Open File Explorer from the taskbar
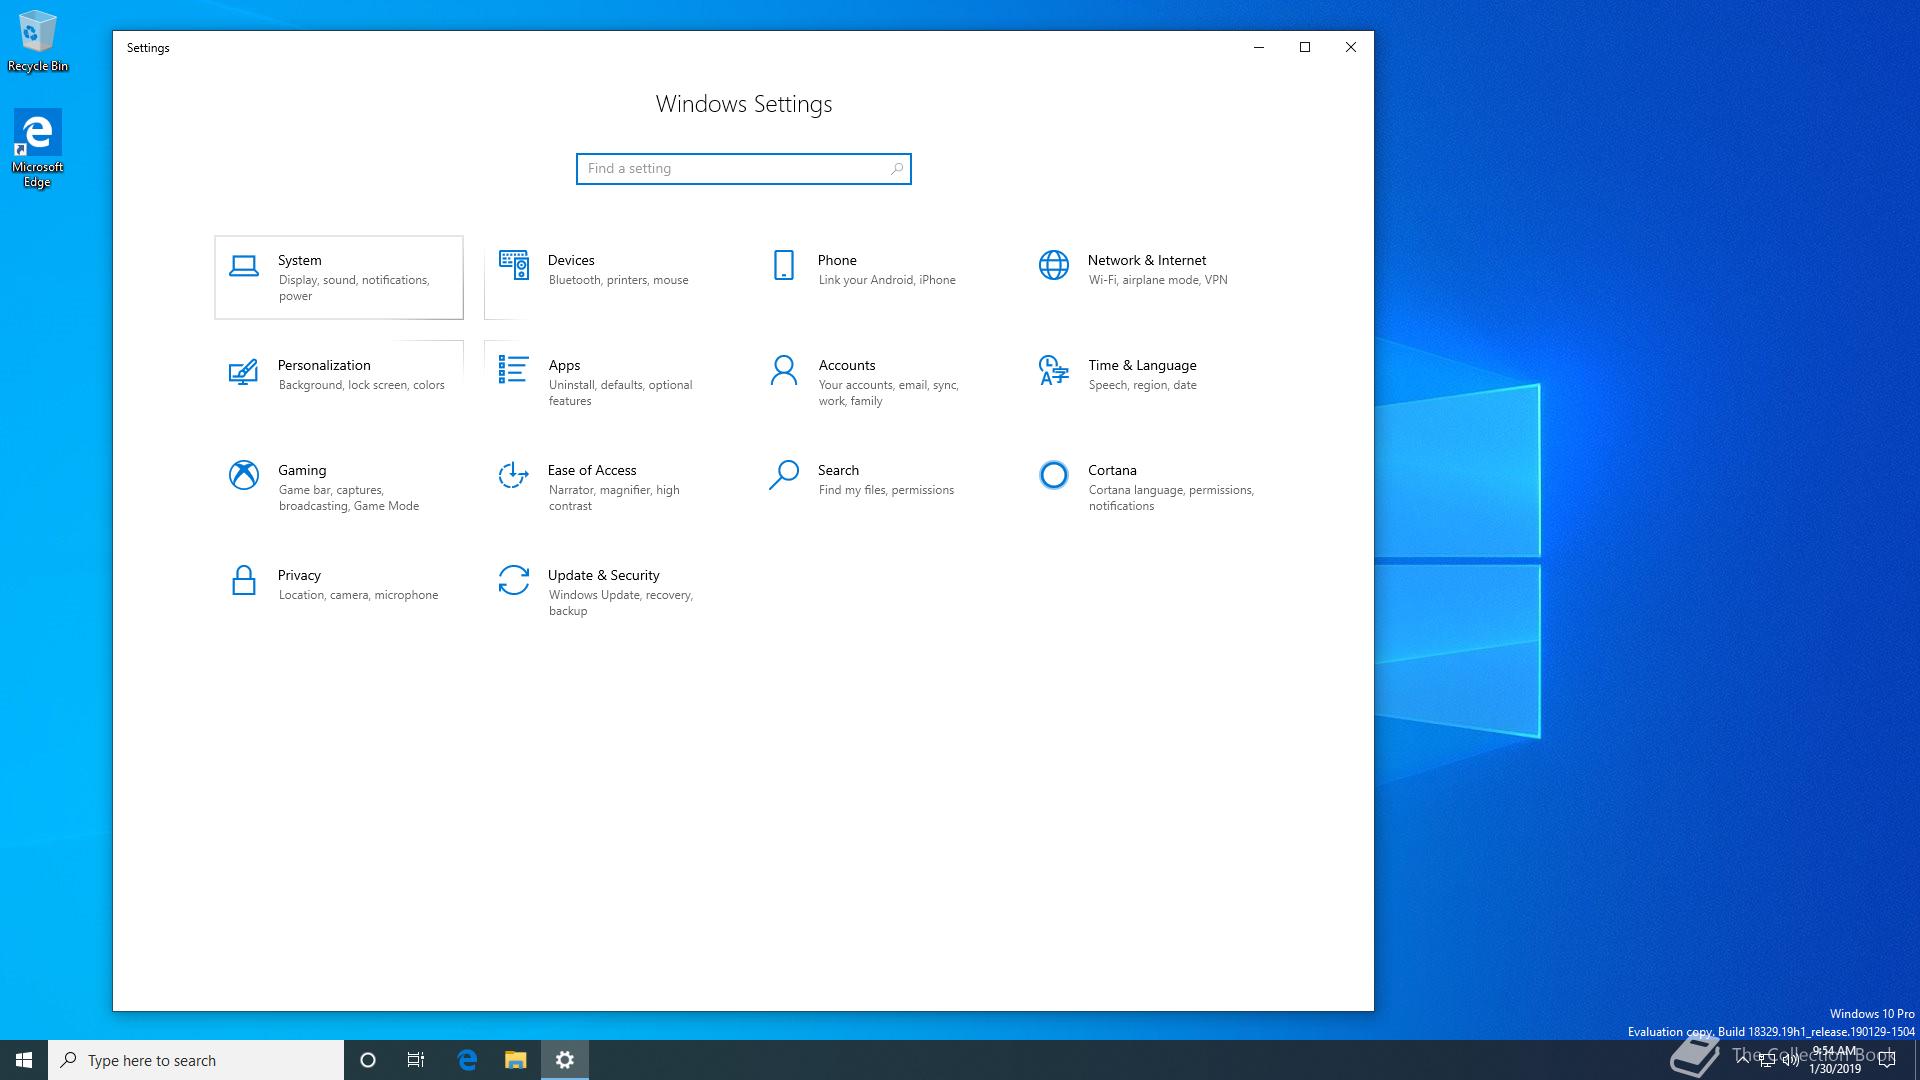1920x1080 pixels. 515,1060
